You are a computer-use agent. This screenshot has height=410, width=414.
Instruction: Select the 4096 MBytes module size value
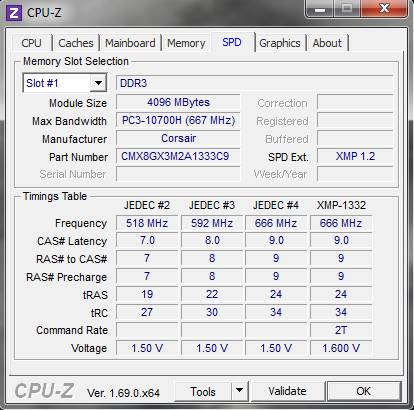pos(178,102)
